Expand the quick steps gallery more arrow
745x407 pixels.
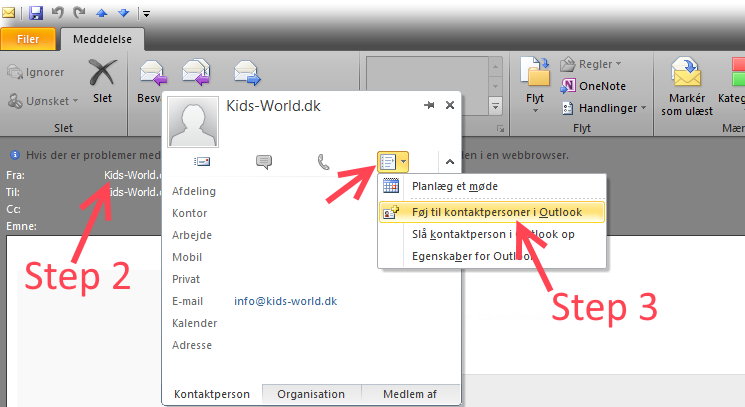pyautogui.click(x=495, y=106)
